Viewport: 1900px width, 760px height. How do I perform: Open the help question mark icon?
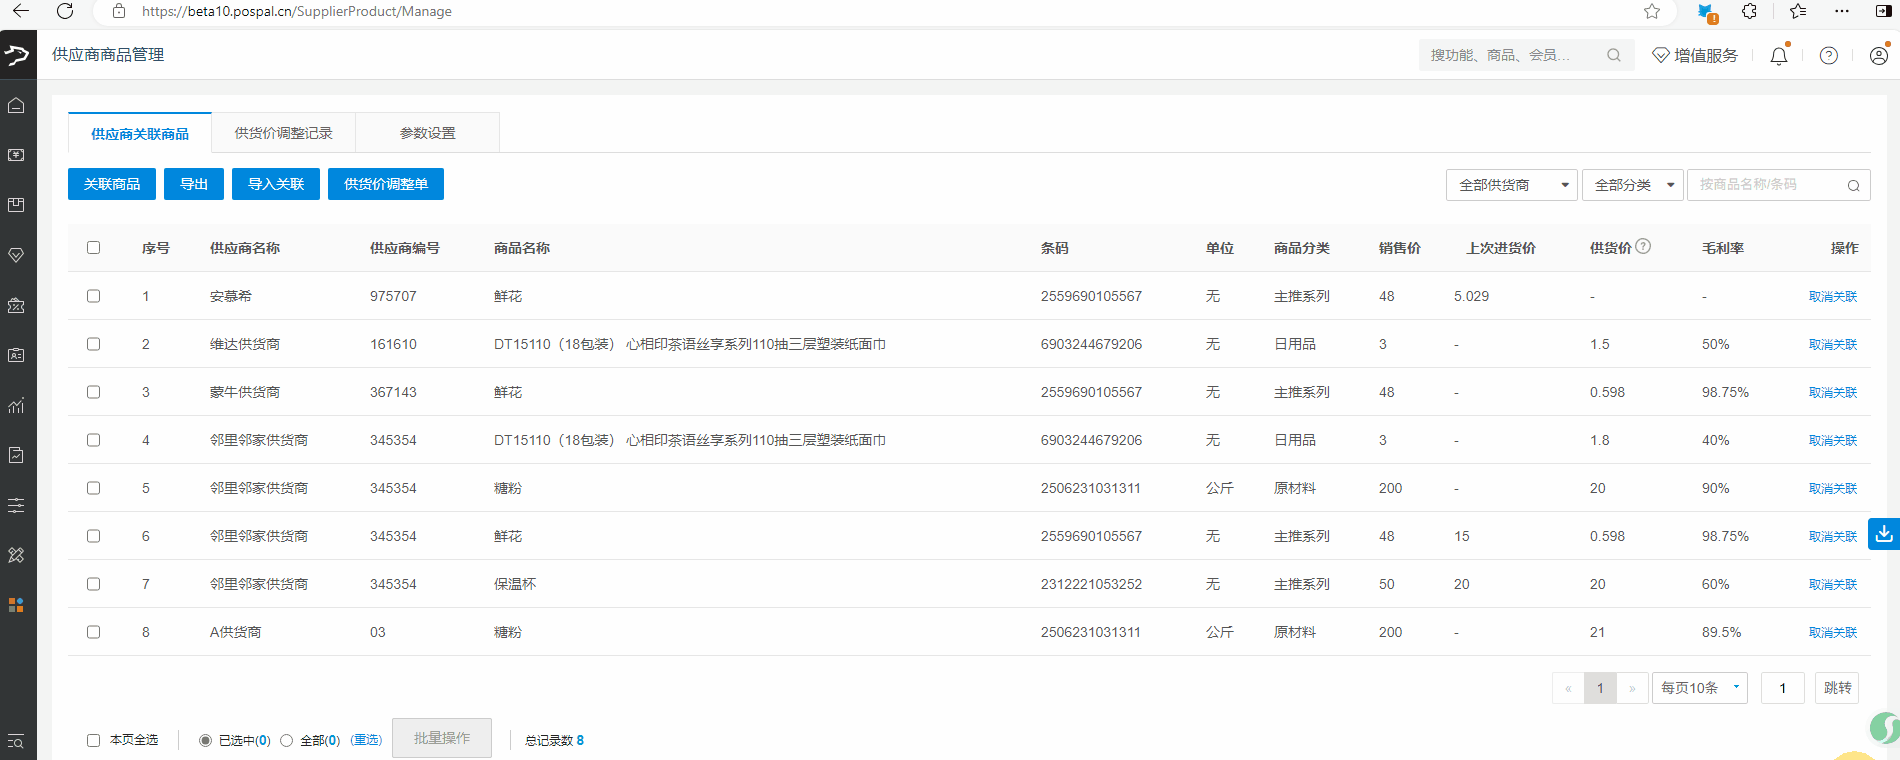click(1829, 55)
